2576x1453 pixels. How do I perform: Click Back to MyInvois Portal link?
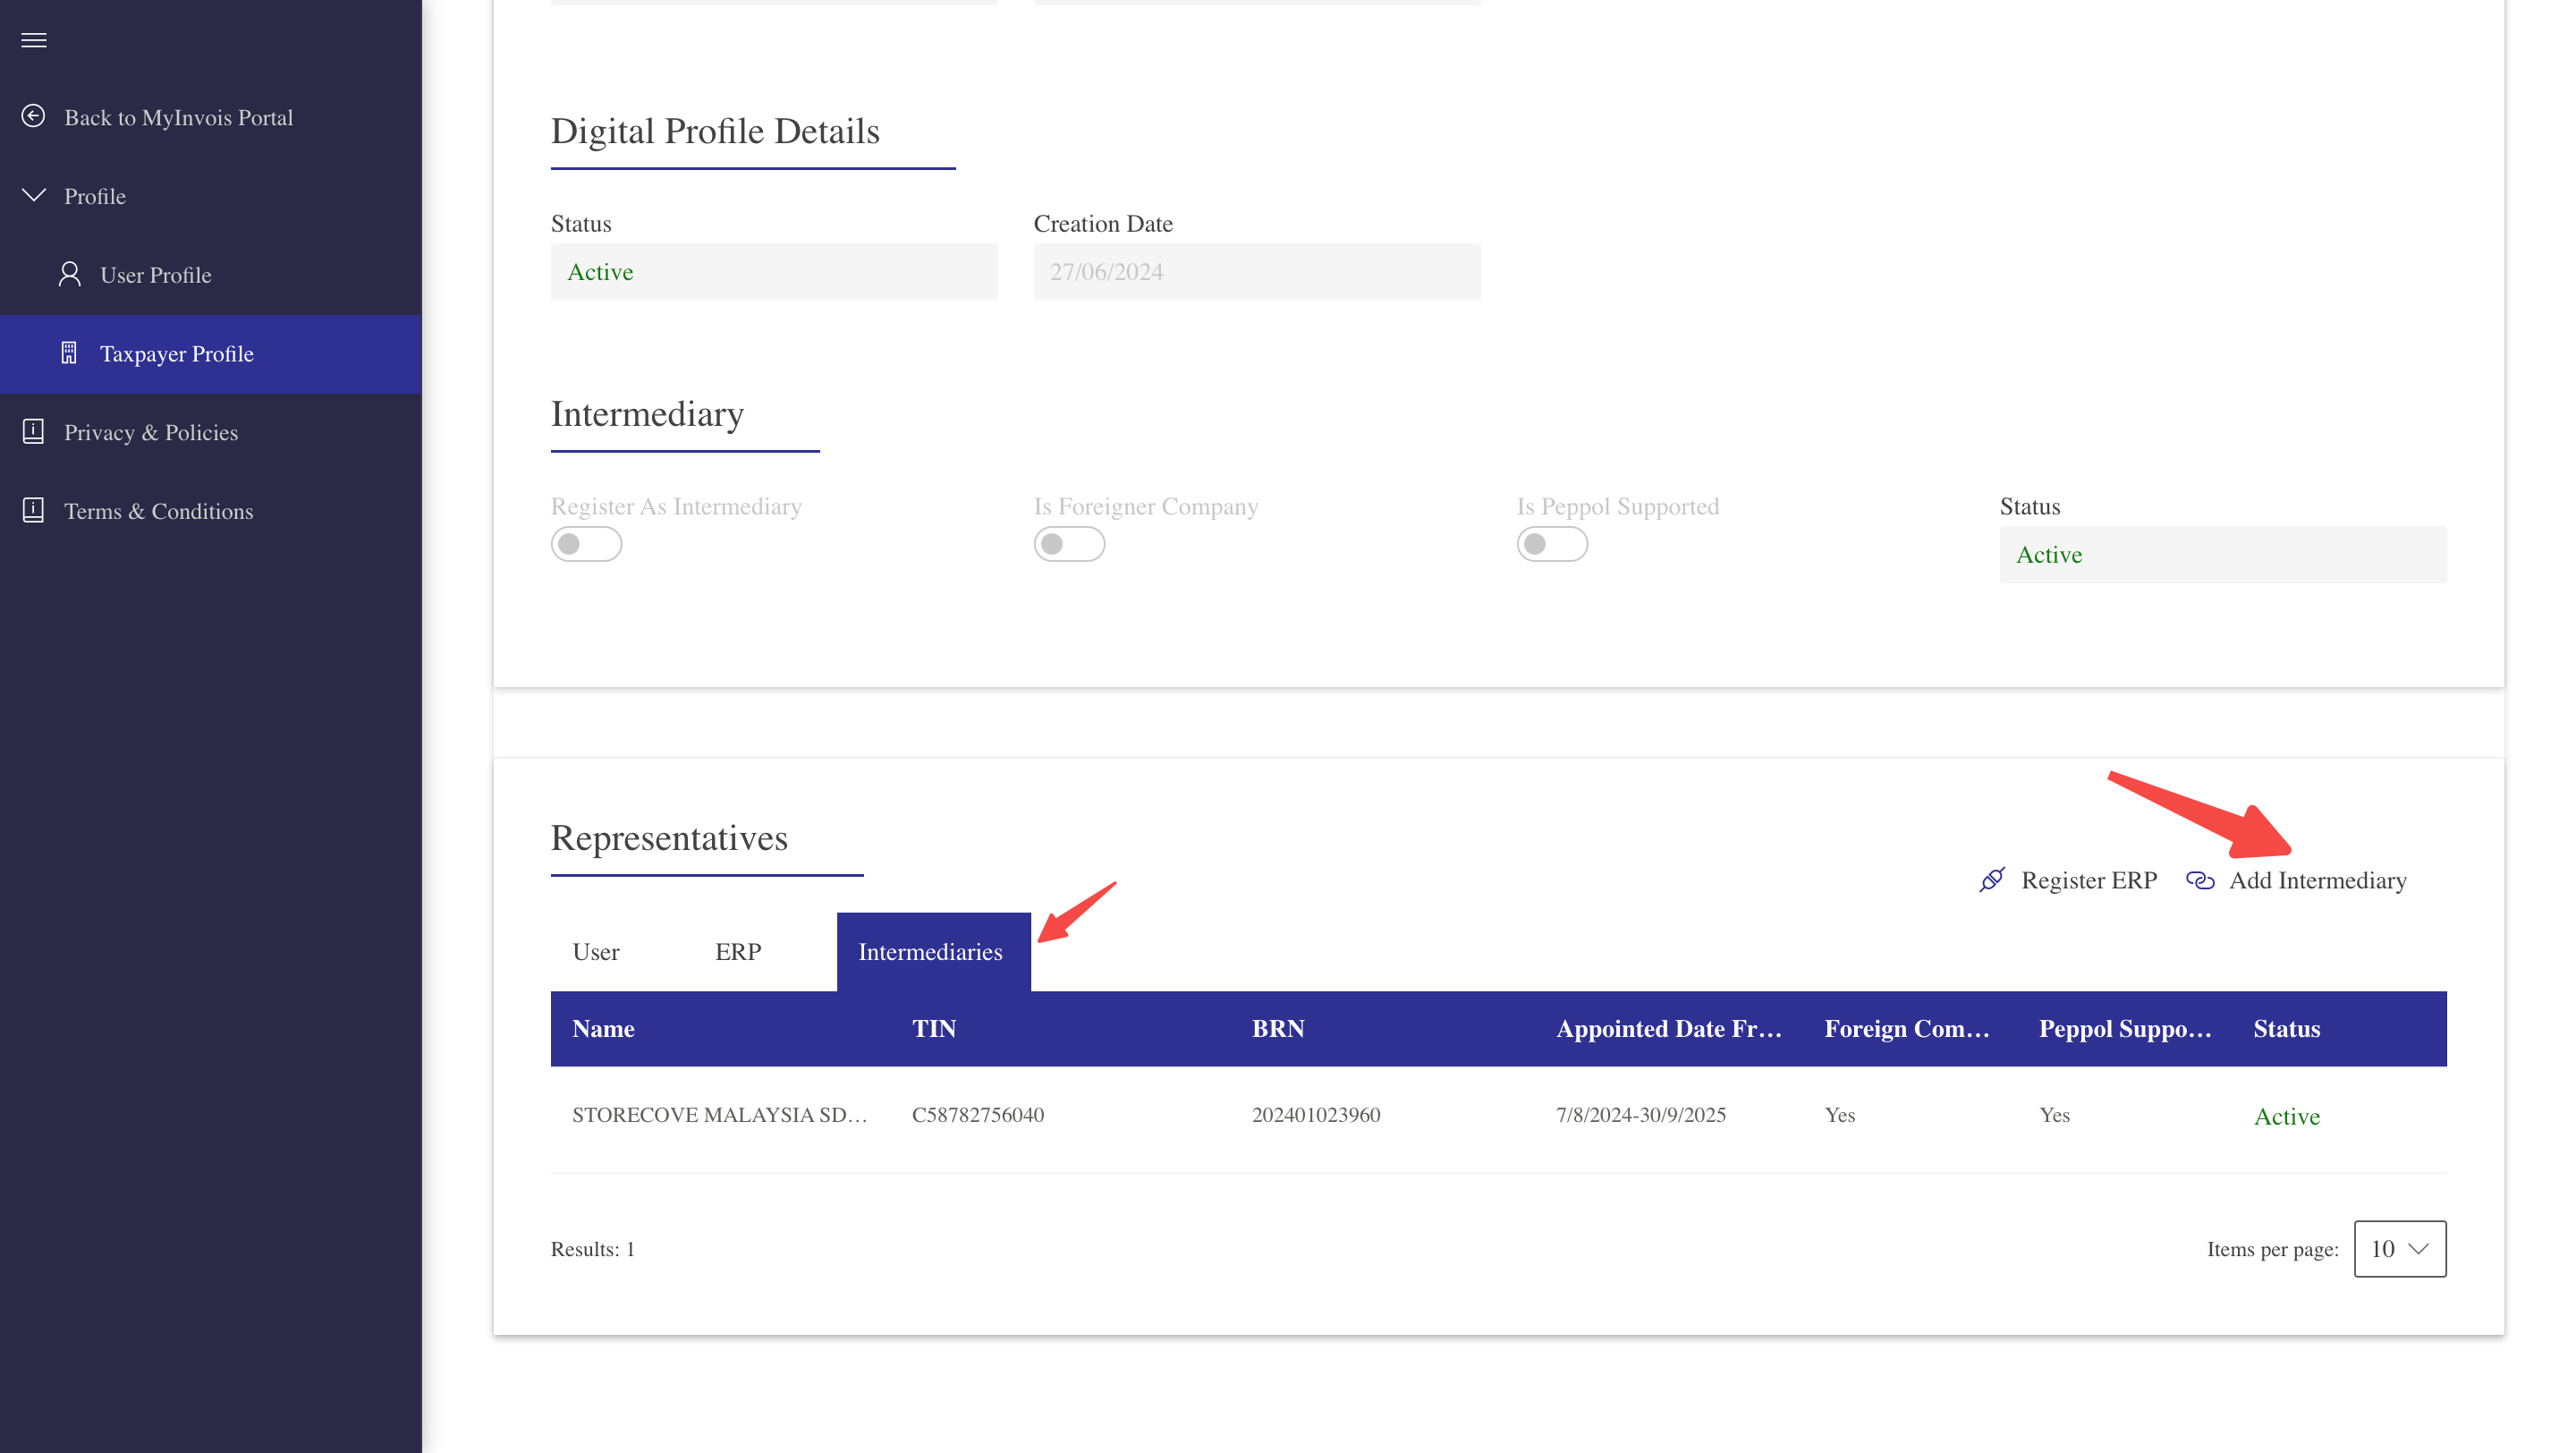pyautogui.click(x=178, y=118)
